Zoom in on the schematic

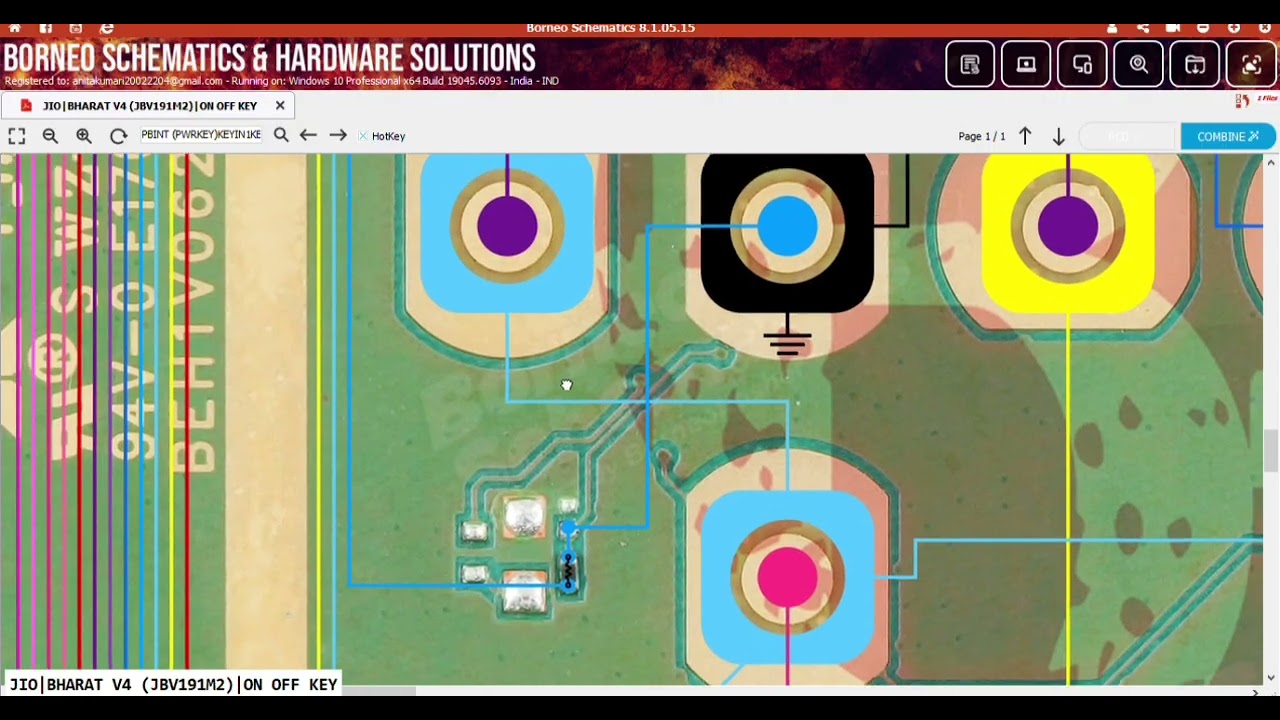pyautogui.click(x=84, y=136)
